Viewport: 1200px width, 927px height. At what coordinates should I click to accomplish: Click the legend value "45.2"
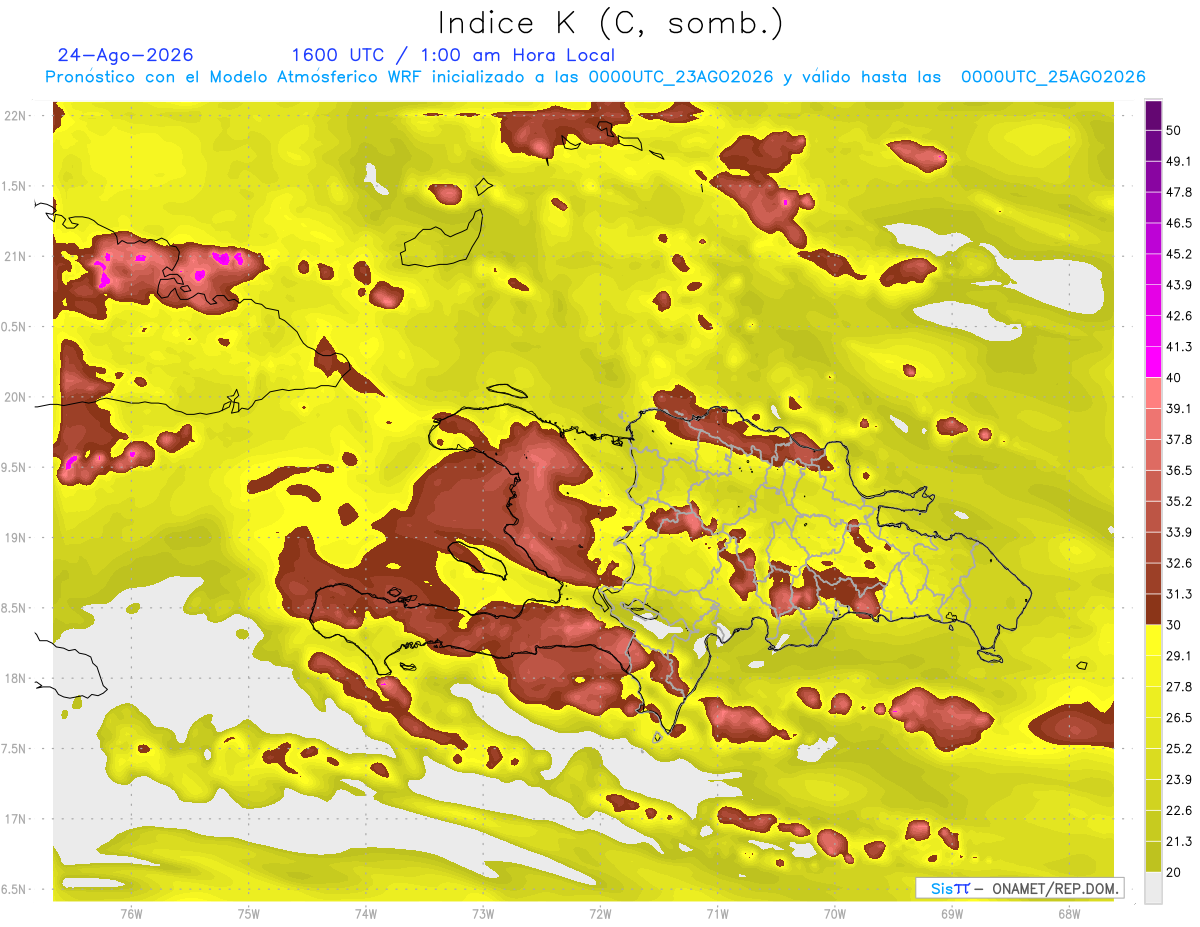(1178, 255)
